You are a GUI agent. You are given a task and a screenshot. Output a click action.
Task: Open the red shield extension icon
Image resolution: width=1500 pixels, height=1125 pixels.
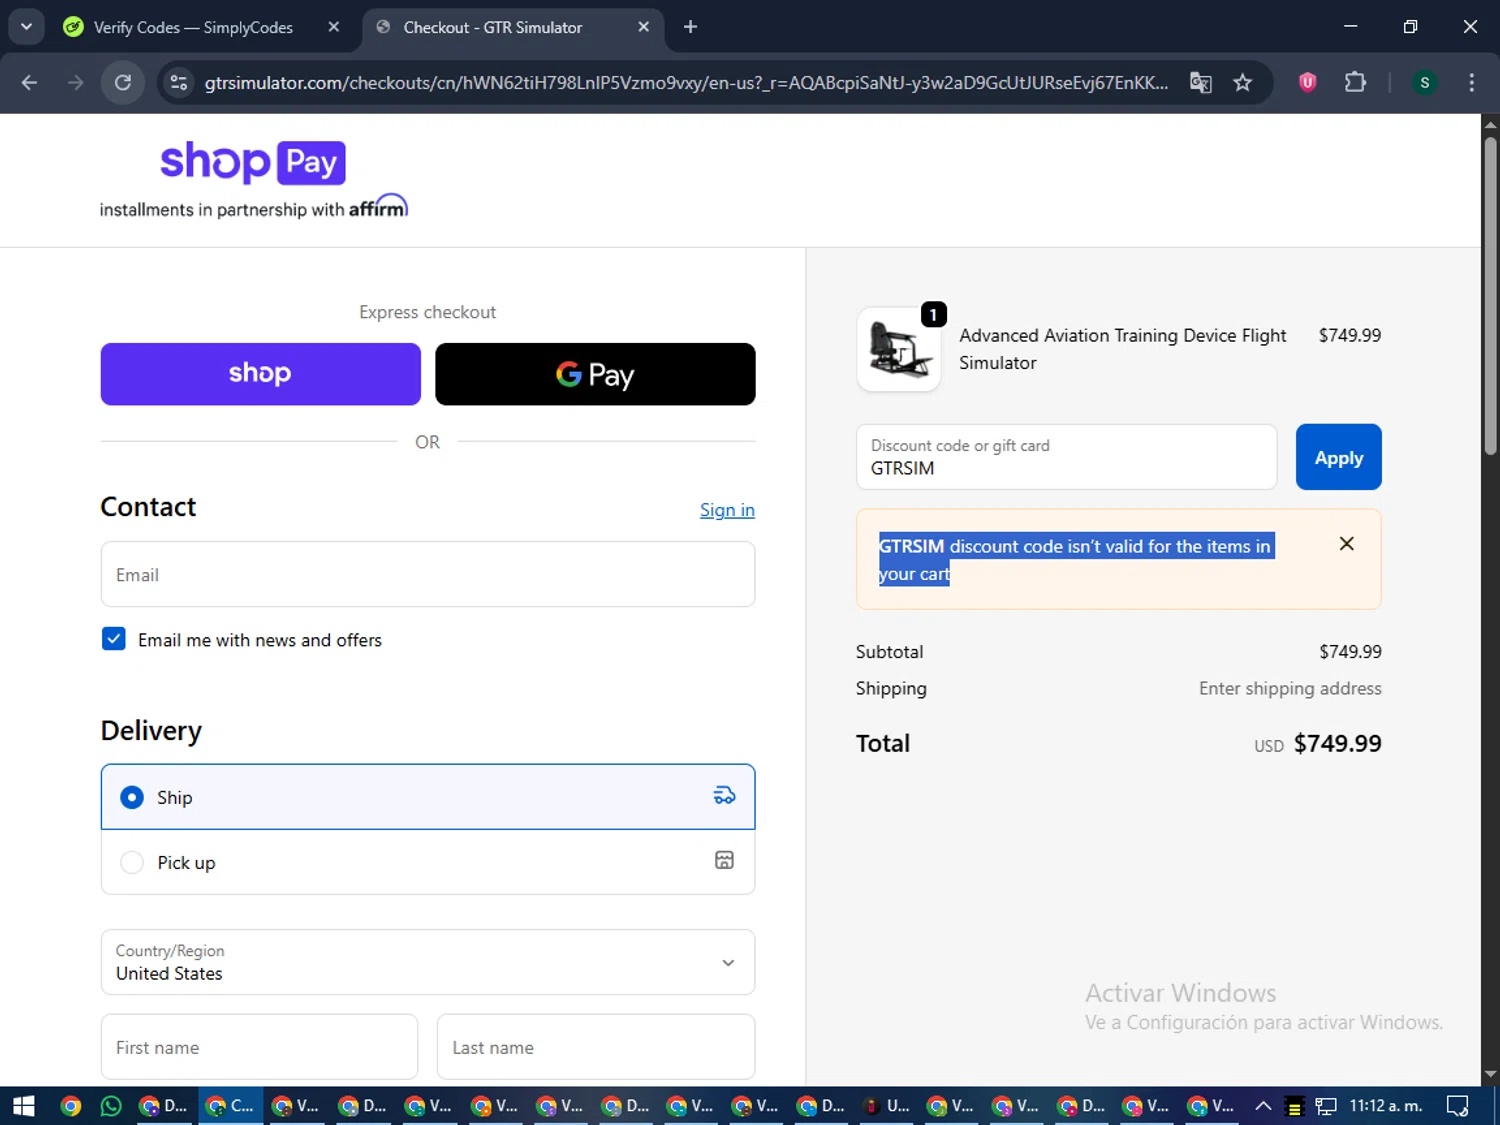[x=1307, y=83]
